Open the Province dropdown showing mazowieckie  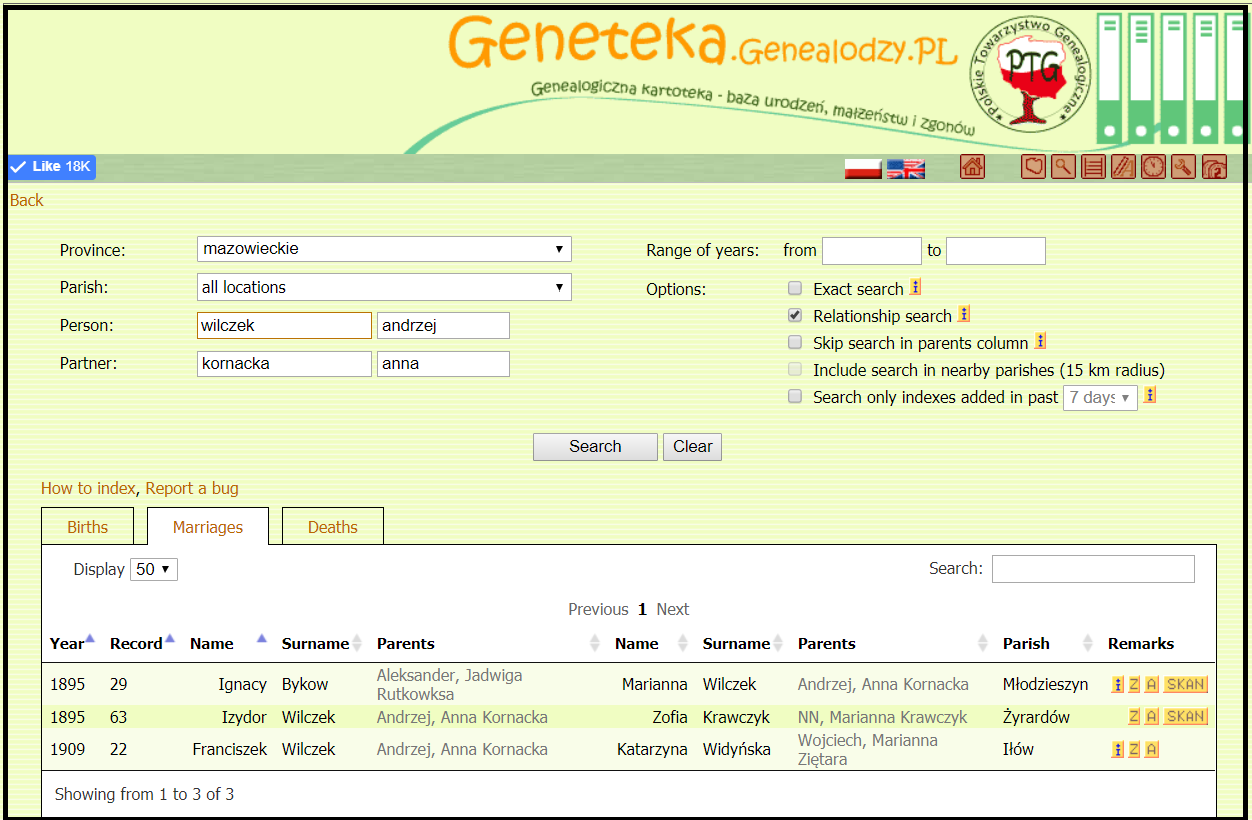click(x=384, y=249)
